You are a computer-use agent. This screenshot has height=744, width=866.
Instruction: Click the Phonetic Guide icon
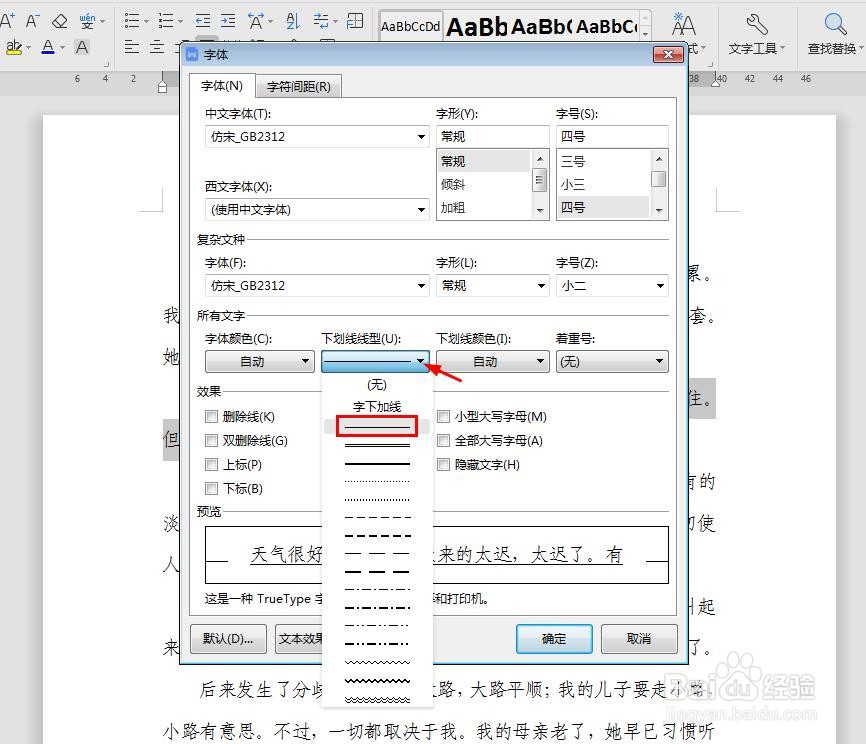89,20
